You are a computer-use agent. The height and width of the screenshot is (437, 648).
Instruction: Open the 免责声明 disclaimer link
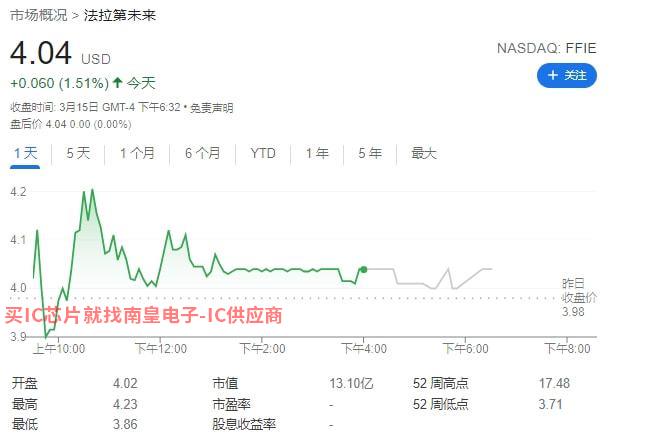tap(212, 108)
